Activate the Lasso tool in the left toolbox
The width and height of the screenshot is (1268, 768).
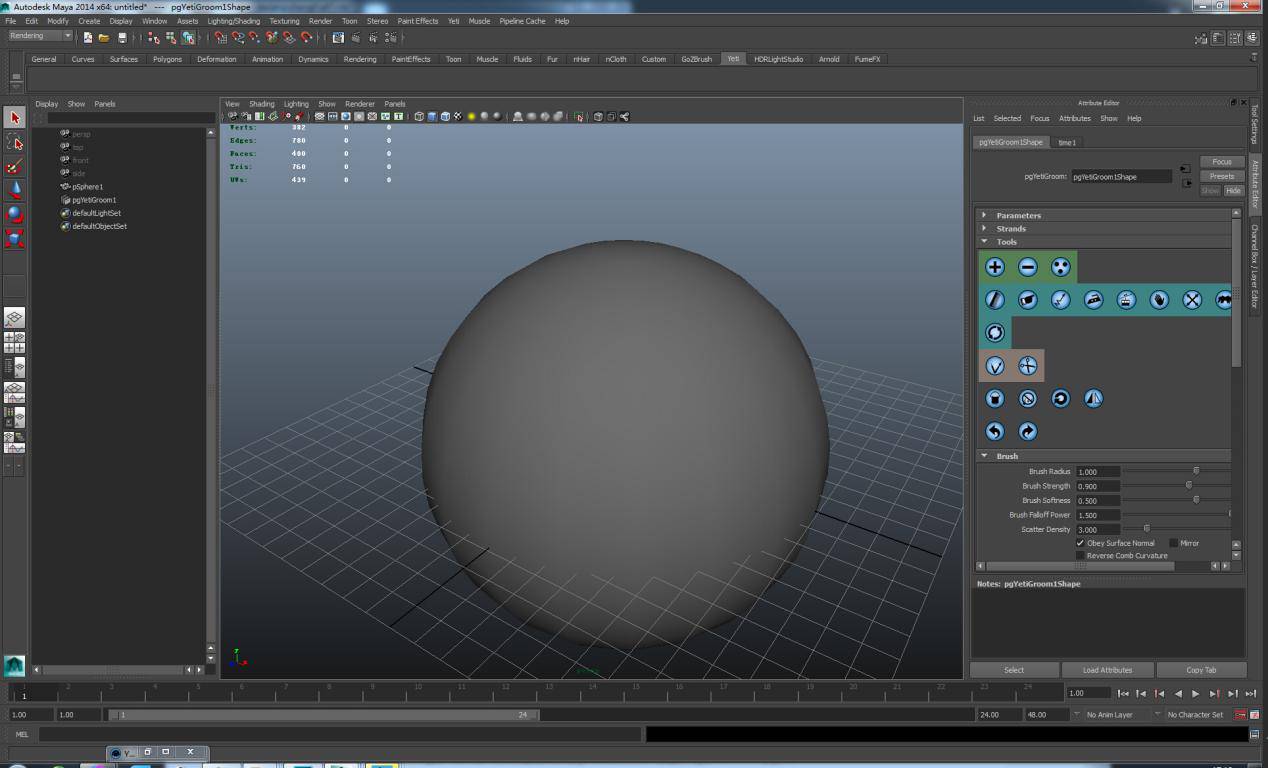(x=14, y=142)
